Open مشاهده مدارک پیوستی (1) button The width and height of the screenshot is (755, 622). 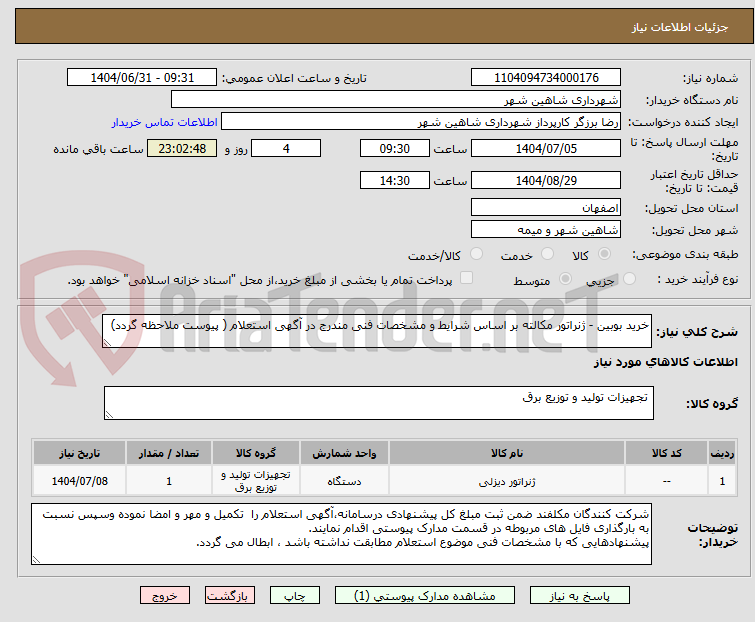(425, 596)
